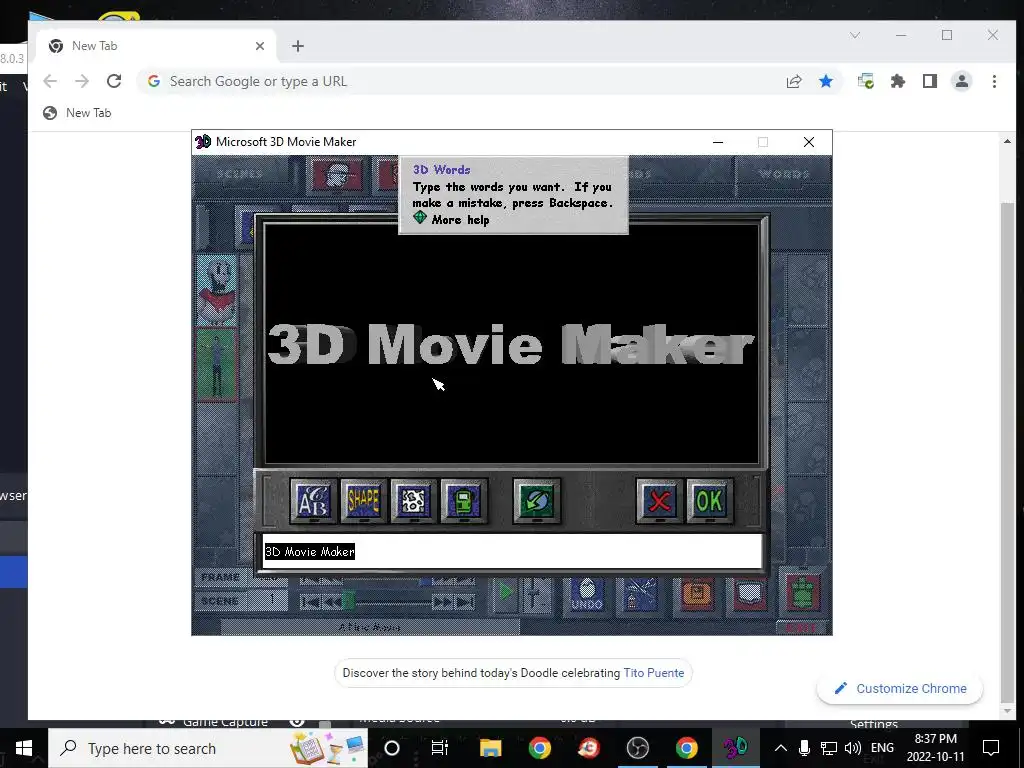Open the Windows Start menu
This screenshot has width=1024, height=768.
tap(24, 748)
